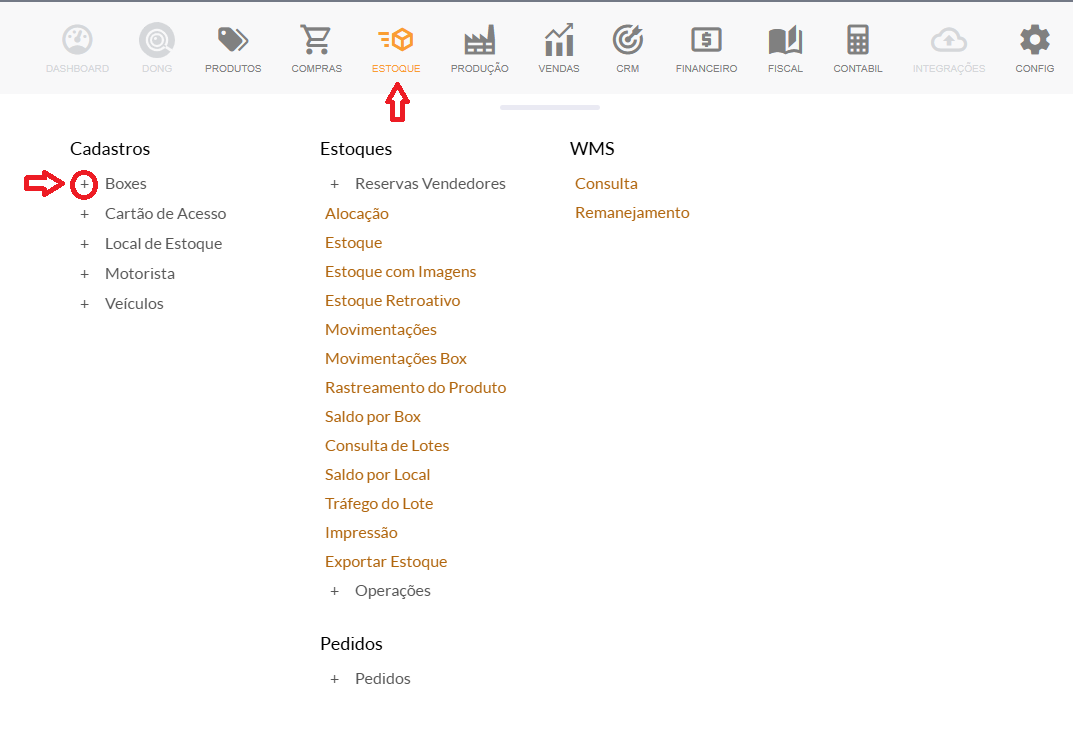Open the Fiscal book icon

click(785, 41)
